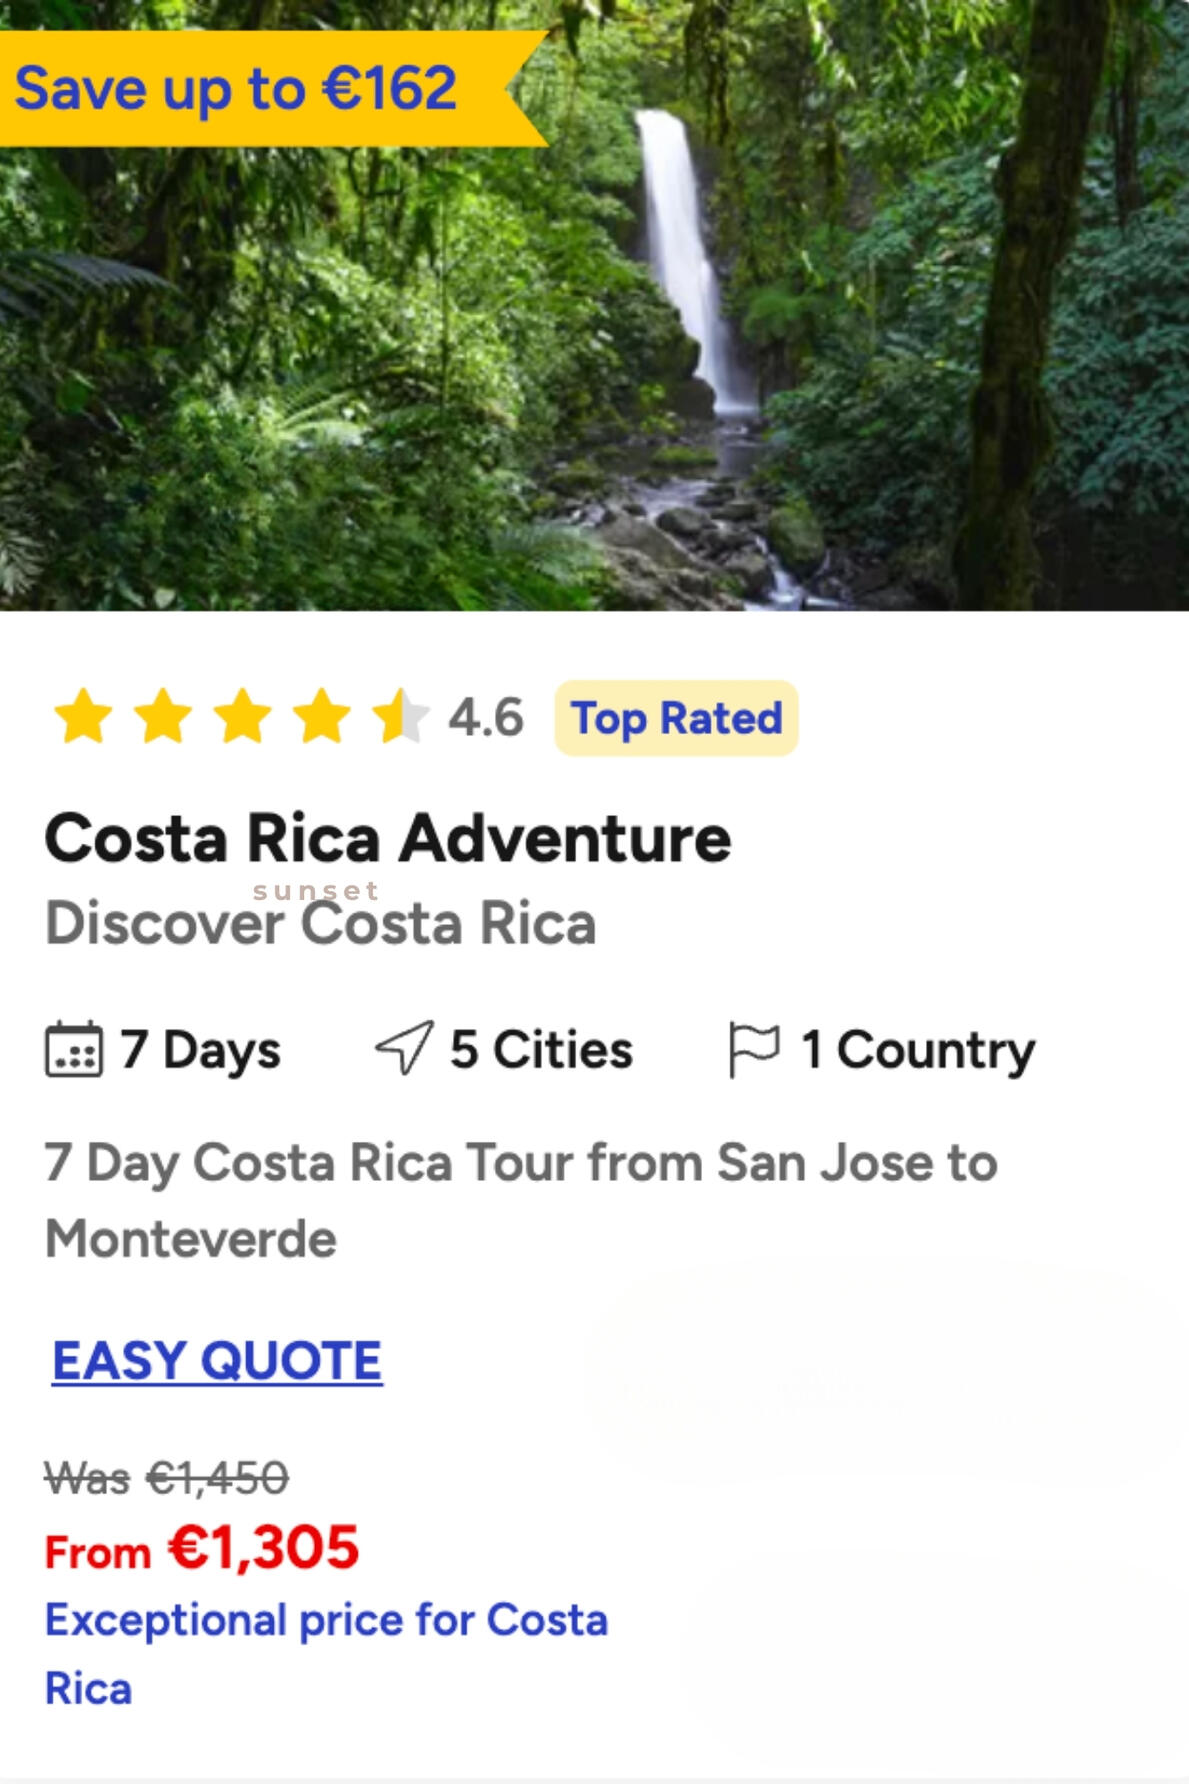Click the third yellow rating star
The width and height of the screenshot is (1189, 1784).
coord(242,717)
